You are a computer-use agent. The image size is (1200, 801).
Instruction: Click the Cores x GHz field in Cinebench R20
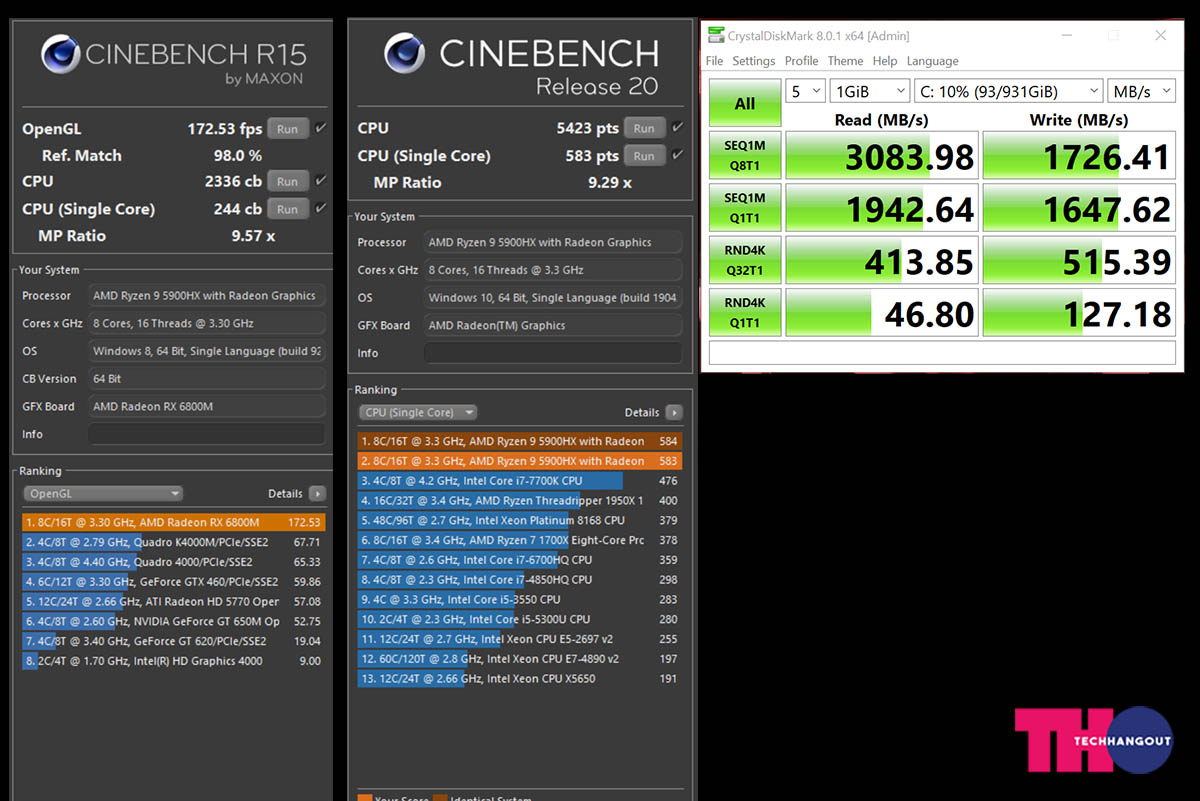tap(552, 270)
